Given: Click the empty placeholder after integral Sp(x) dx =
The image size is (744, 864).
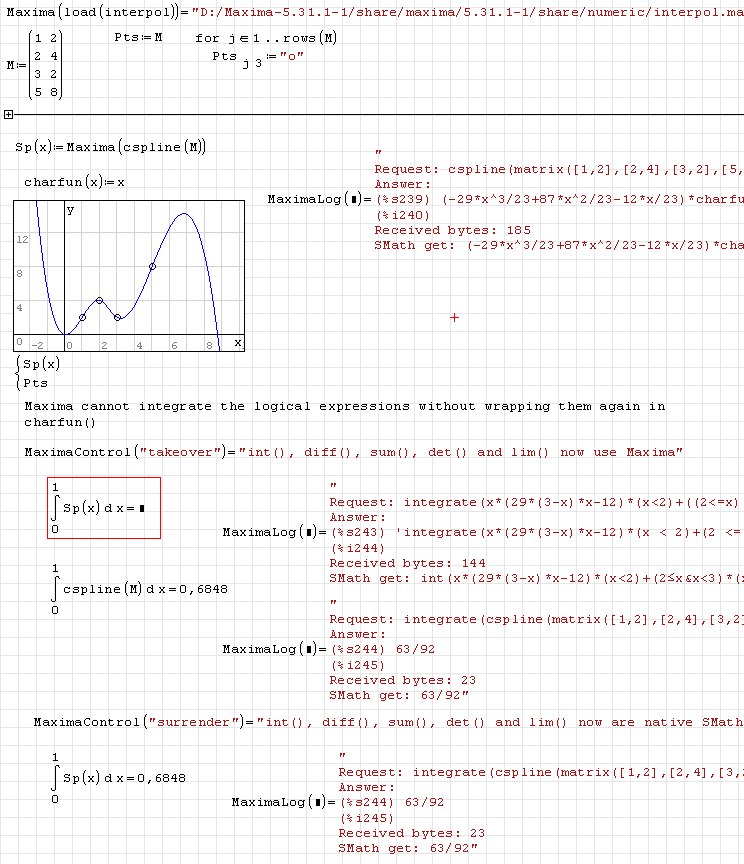Looking at the screenshot, I should 142,508.
